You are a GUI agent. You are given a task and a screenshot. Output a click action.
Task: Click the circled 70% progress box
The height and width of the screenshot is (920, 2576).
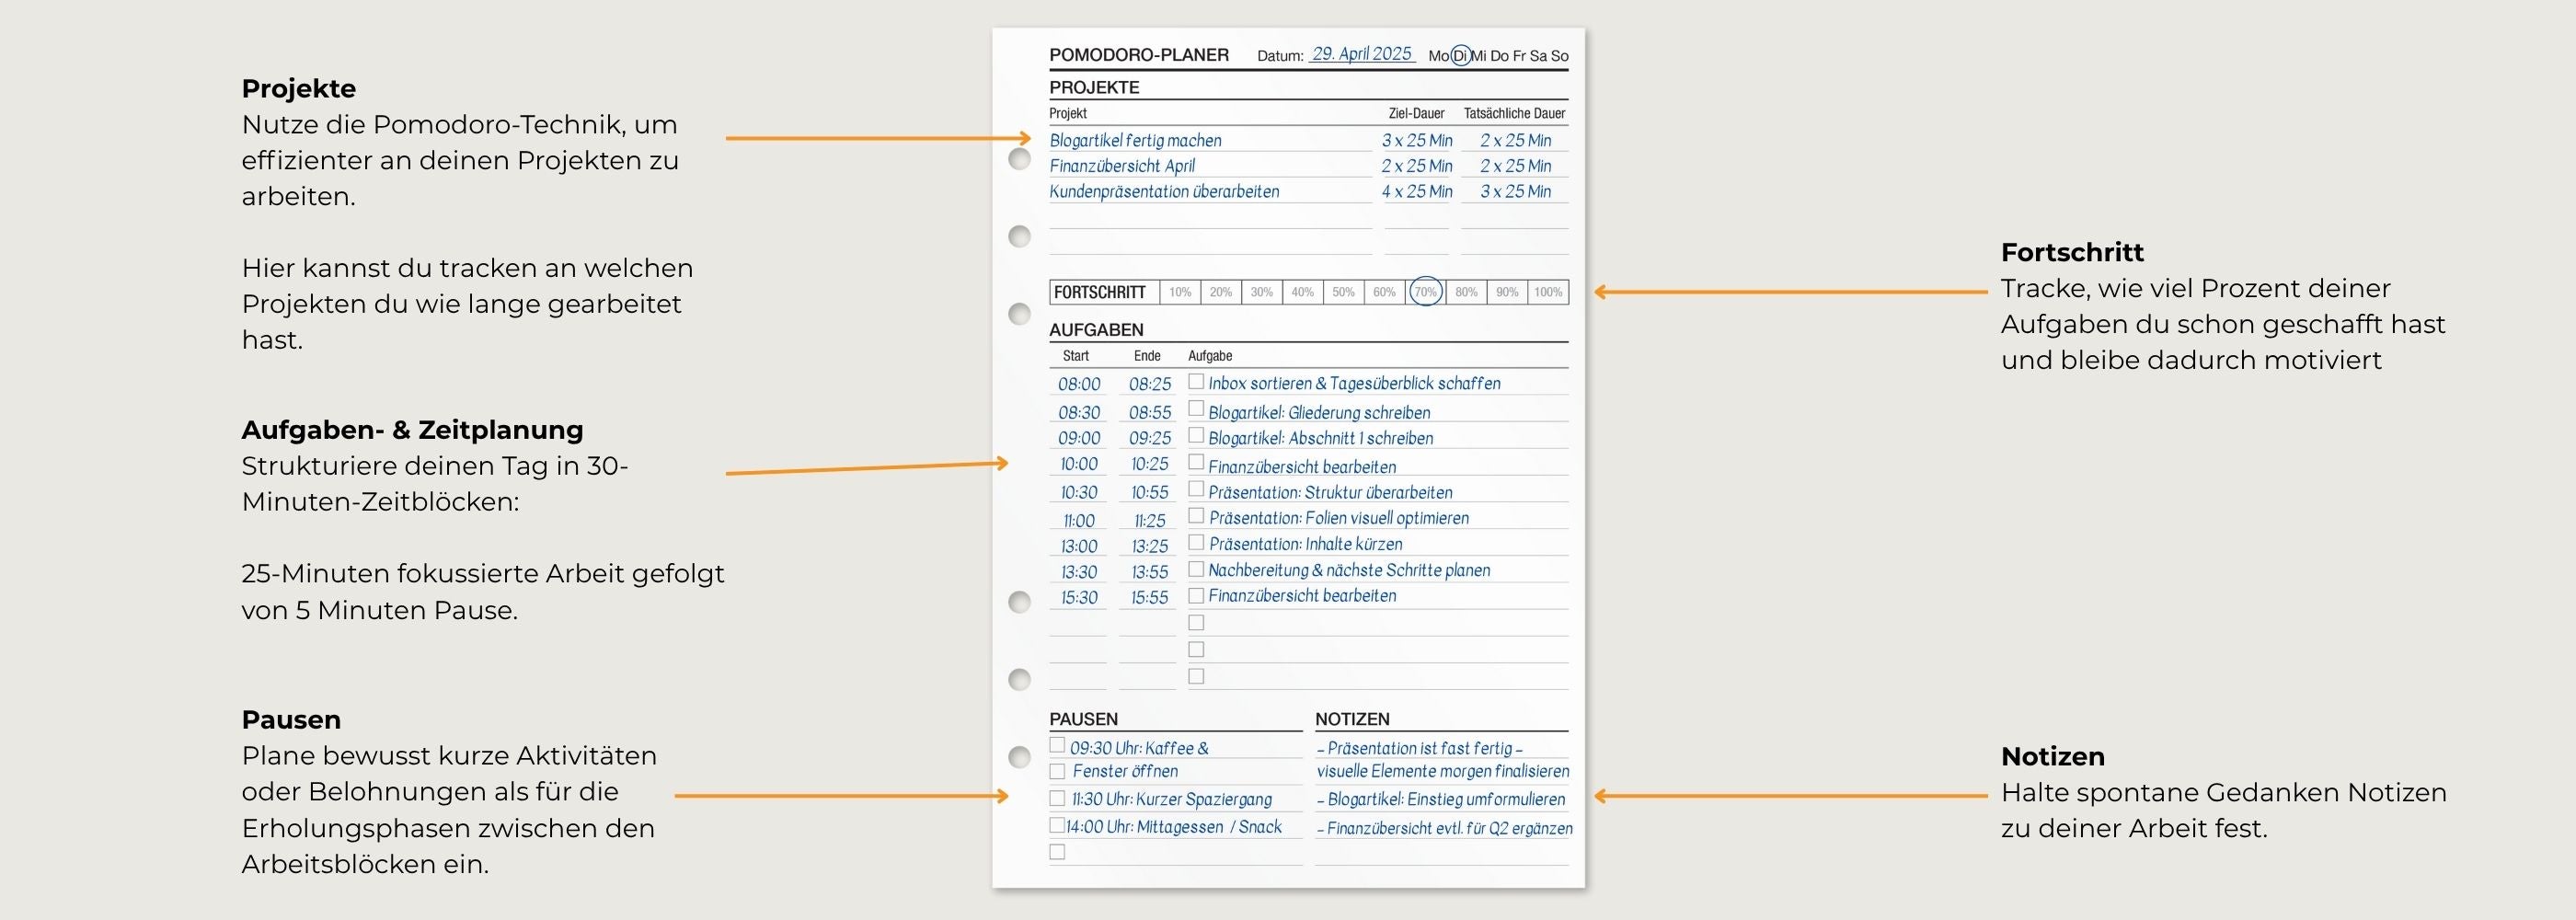pos(1425,292)
